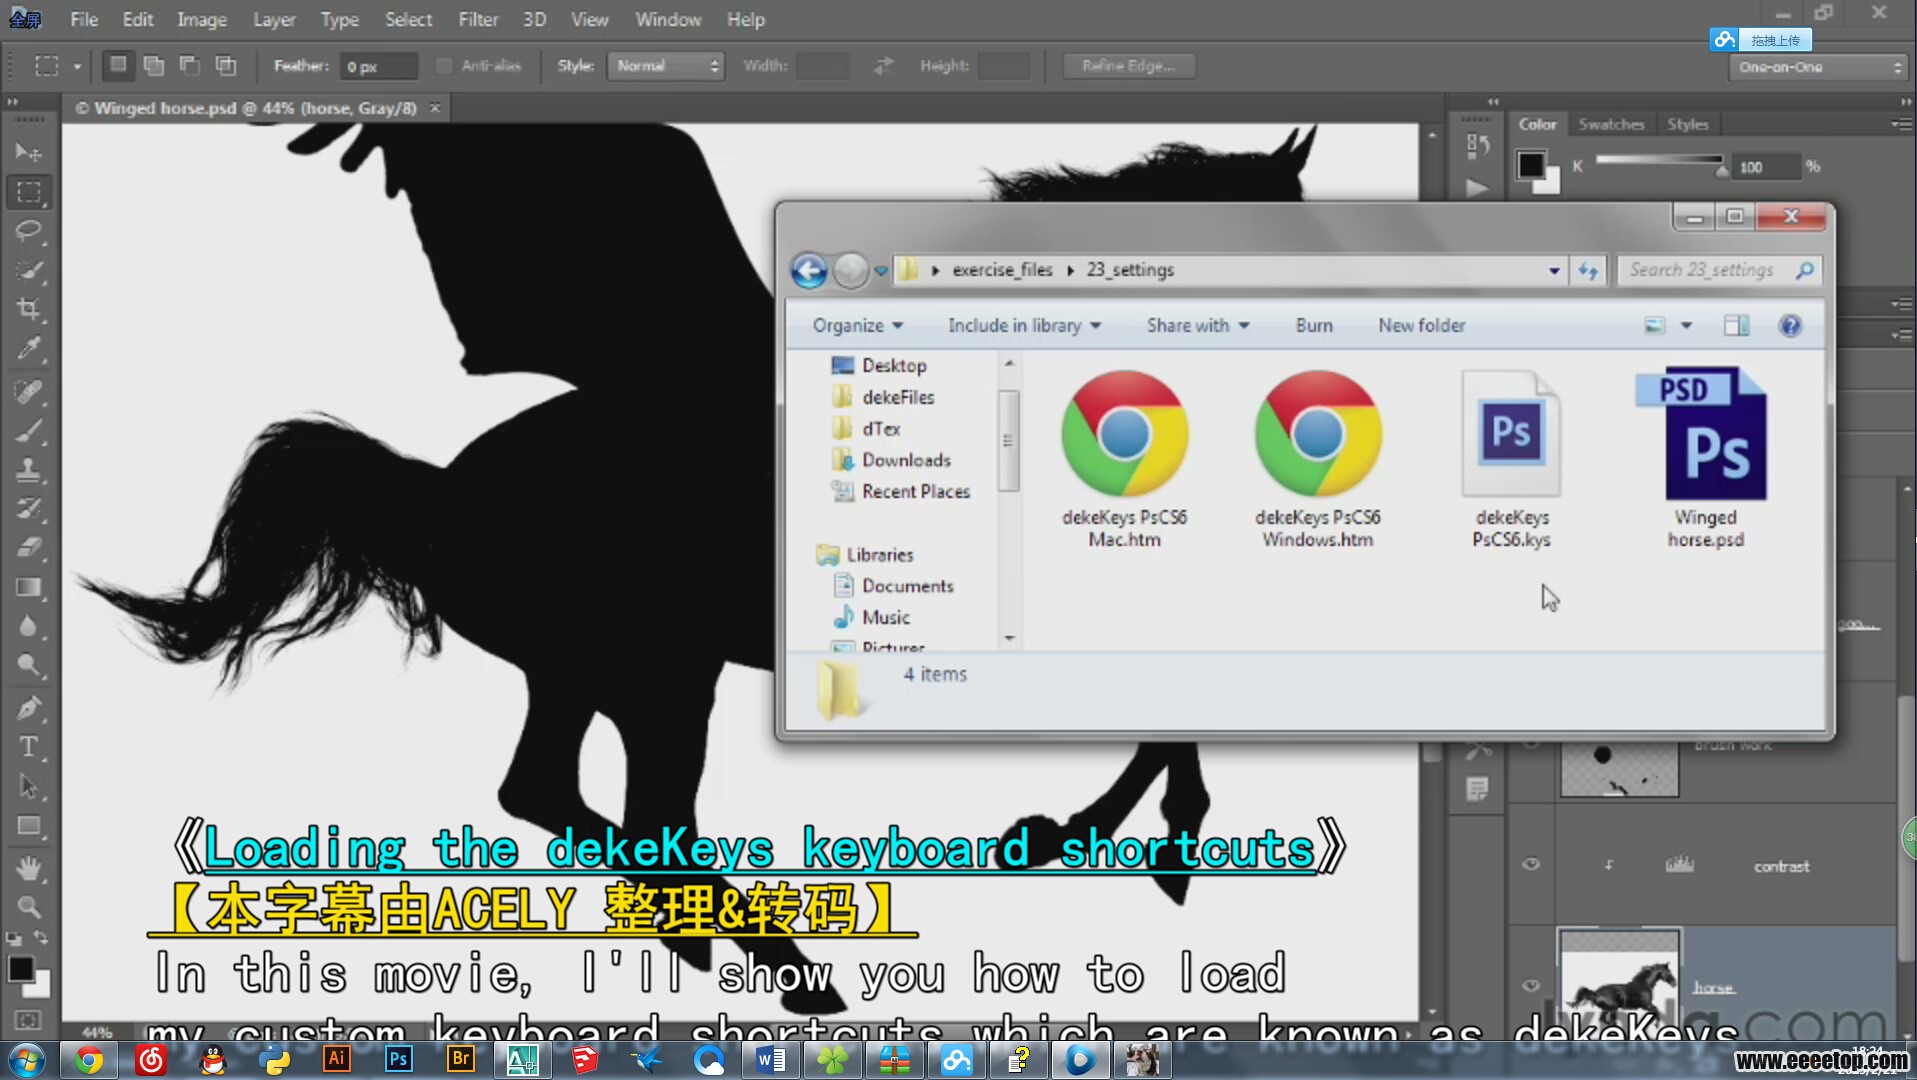Hide the horse layer via eye icon
Viewport: 1917px width, 1080px height.
pyautogui.click(x=1530, y=986)
